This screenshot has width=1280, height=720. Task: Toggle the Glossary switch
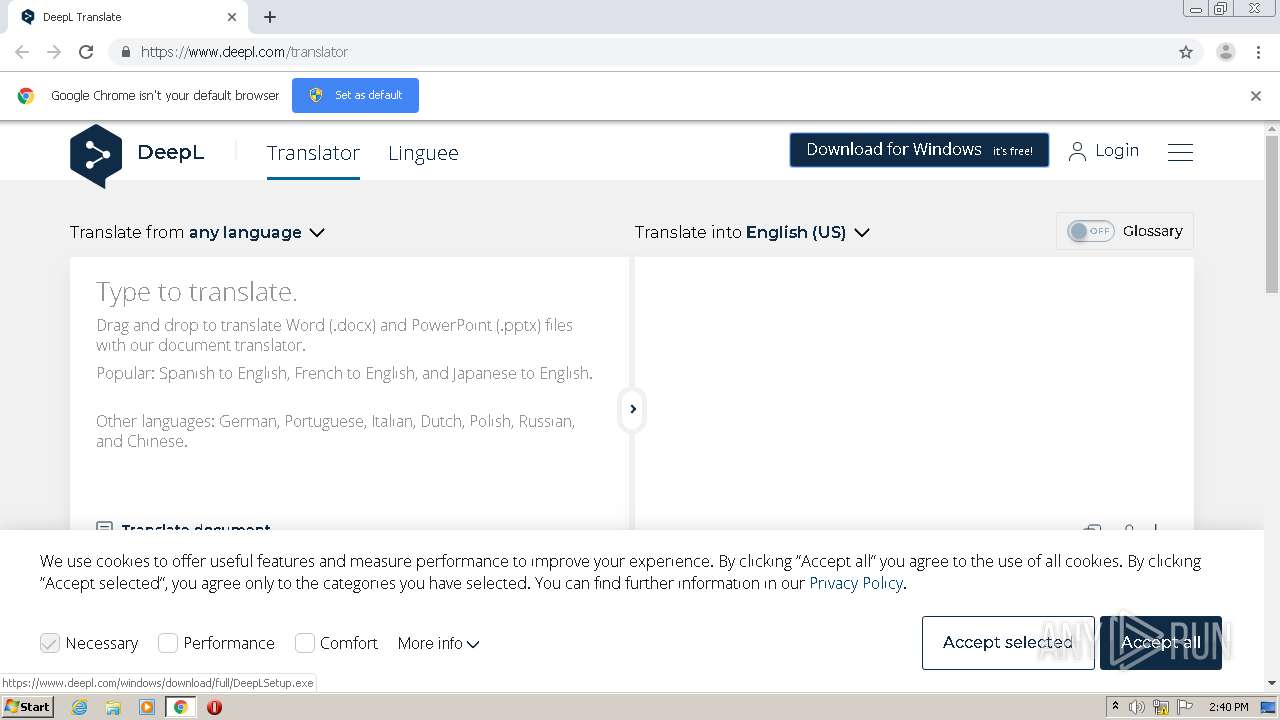pyautogui.click(x=1090, y=231)
